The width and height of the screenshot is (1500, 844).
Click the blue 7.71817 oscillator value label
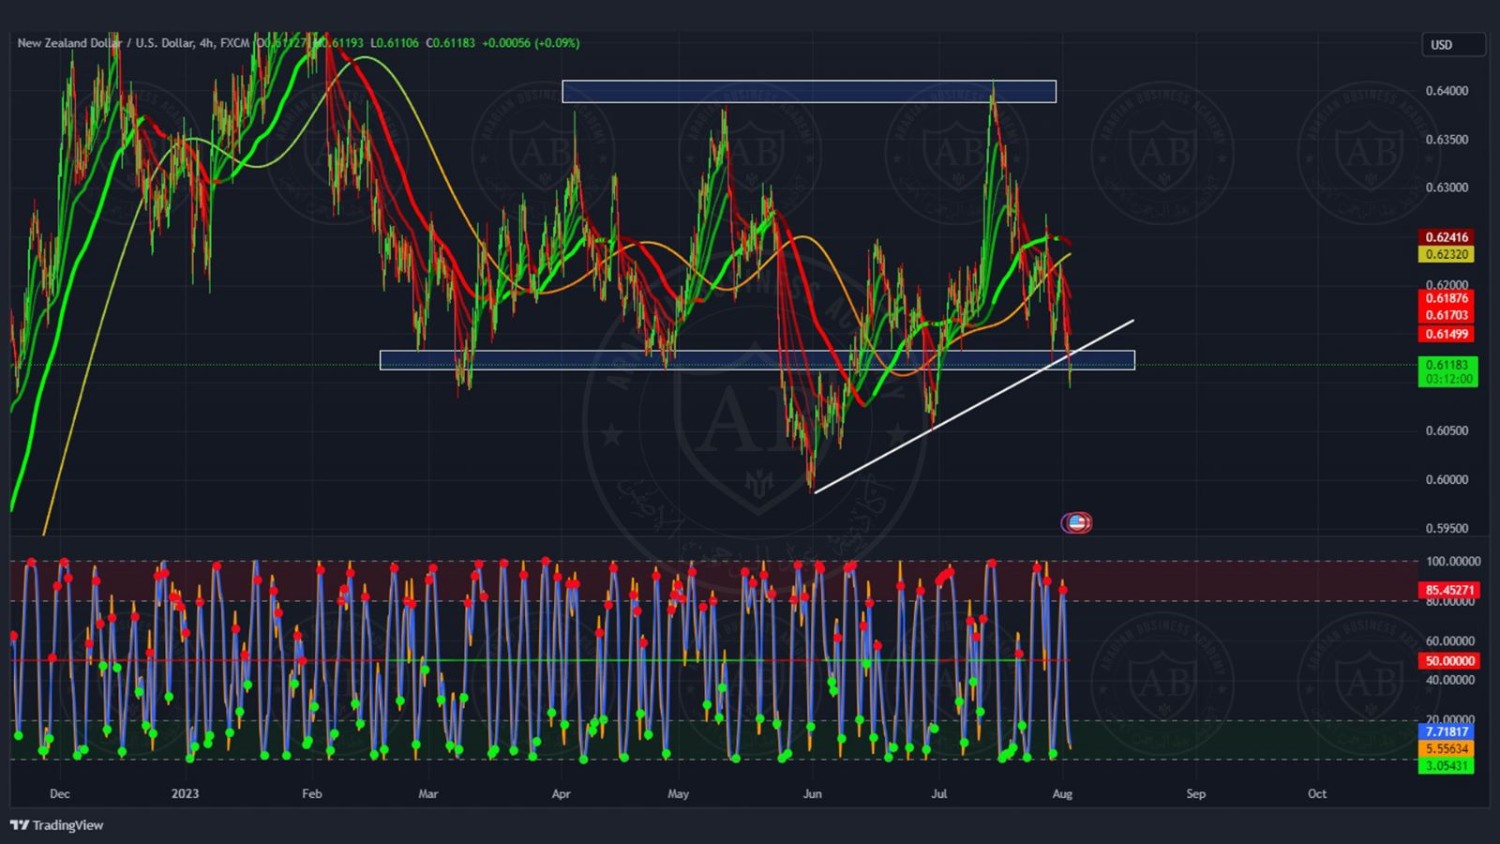pyautogui.click(x=1446, y=732)
